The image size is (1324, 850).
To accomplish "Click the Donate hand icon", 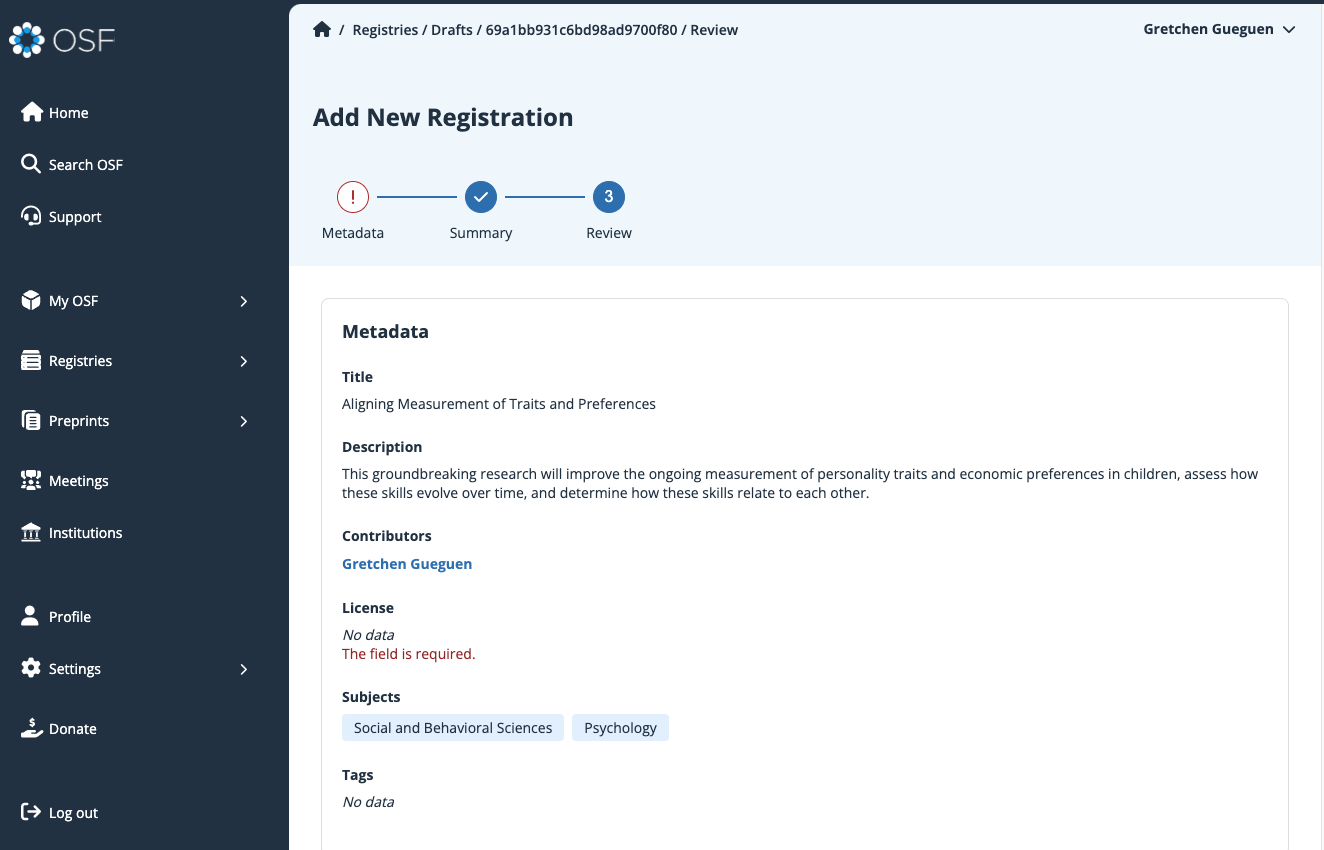I will pyautogui.click(x=32, y=728).
